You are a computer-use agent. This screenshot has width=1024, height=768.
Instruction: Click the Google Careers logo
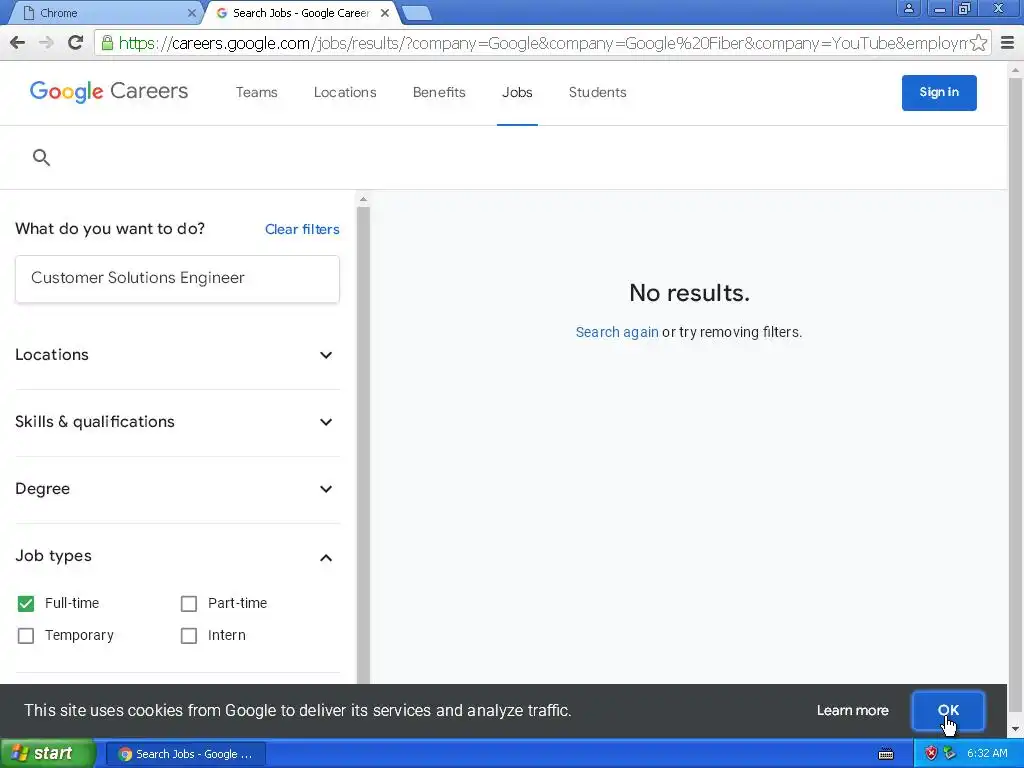click(x=108, y=91)
